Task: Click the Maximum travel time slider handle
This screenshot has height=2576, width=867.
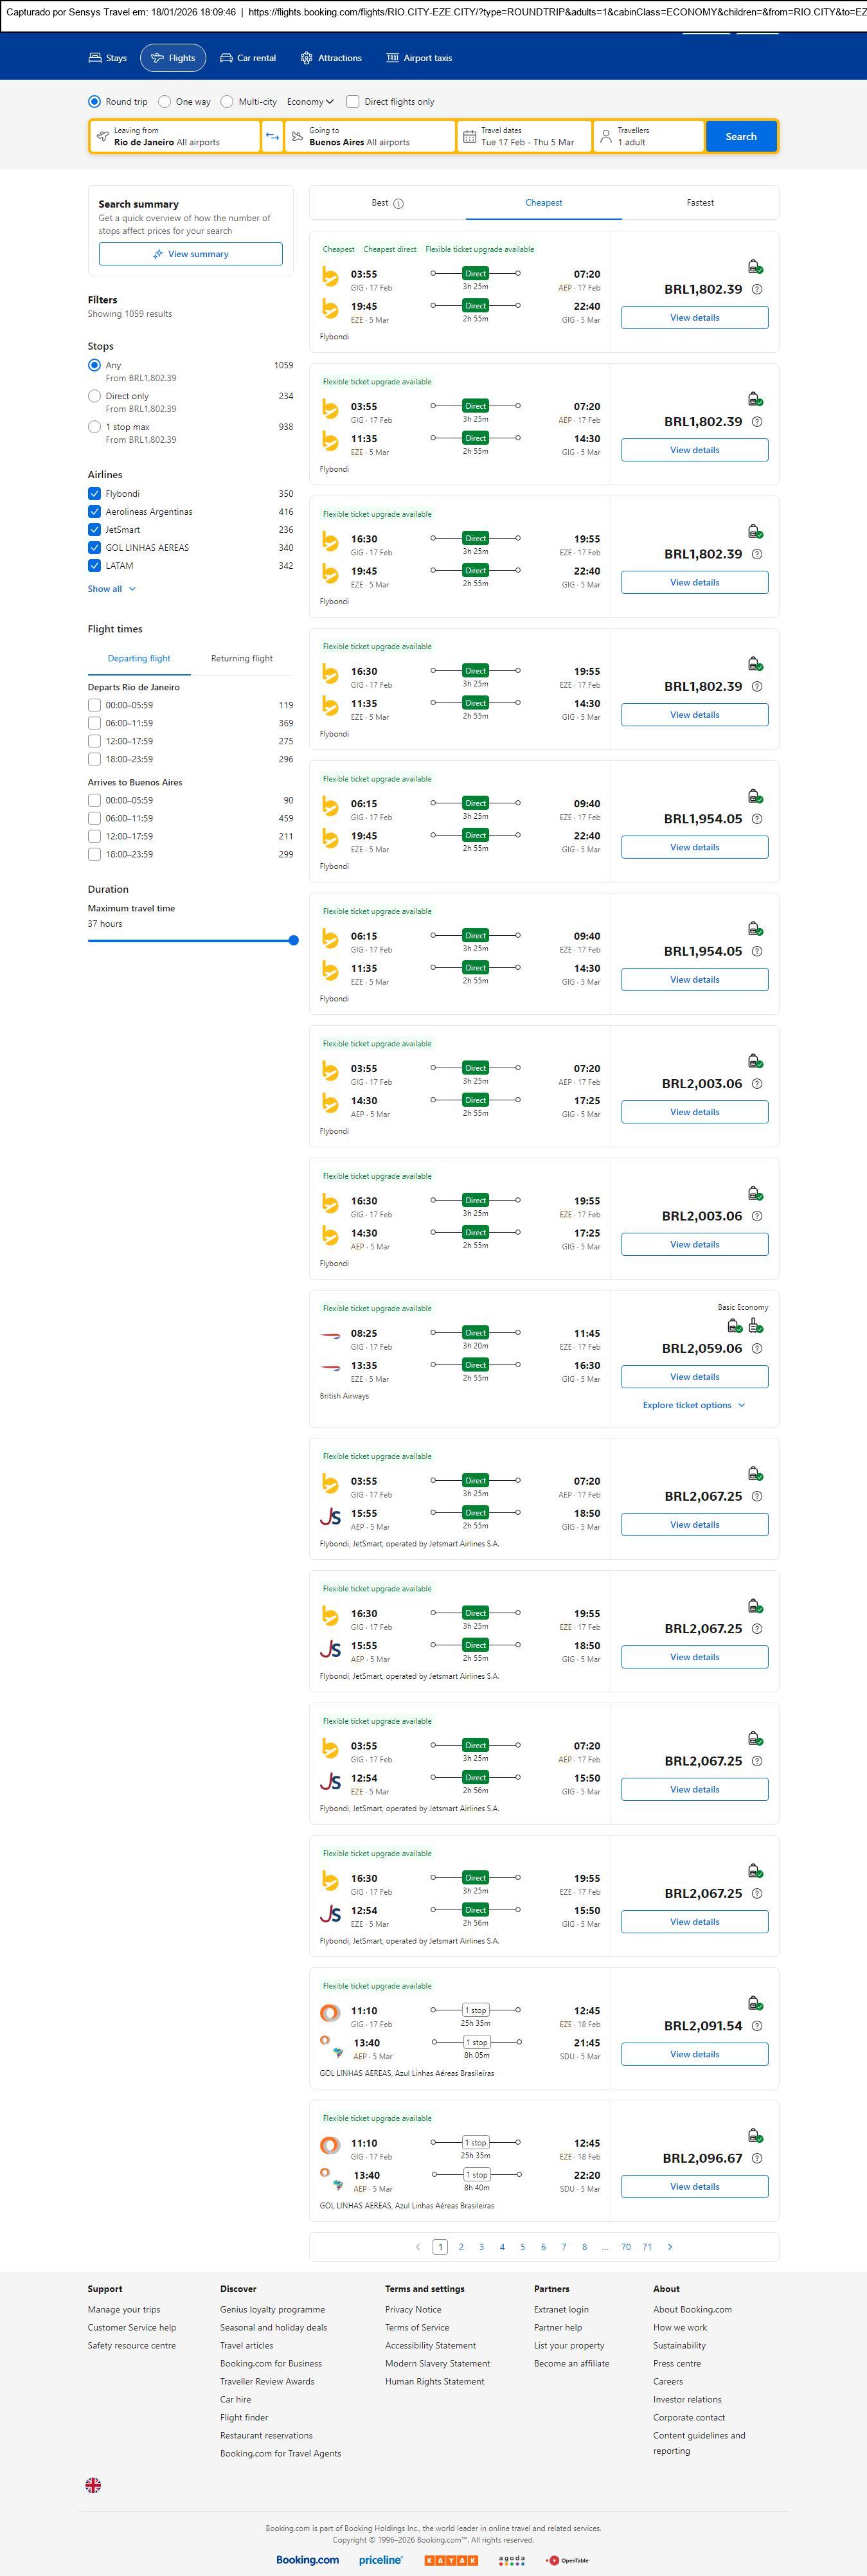Action: (x=293, y=940)
